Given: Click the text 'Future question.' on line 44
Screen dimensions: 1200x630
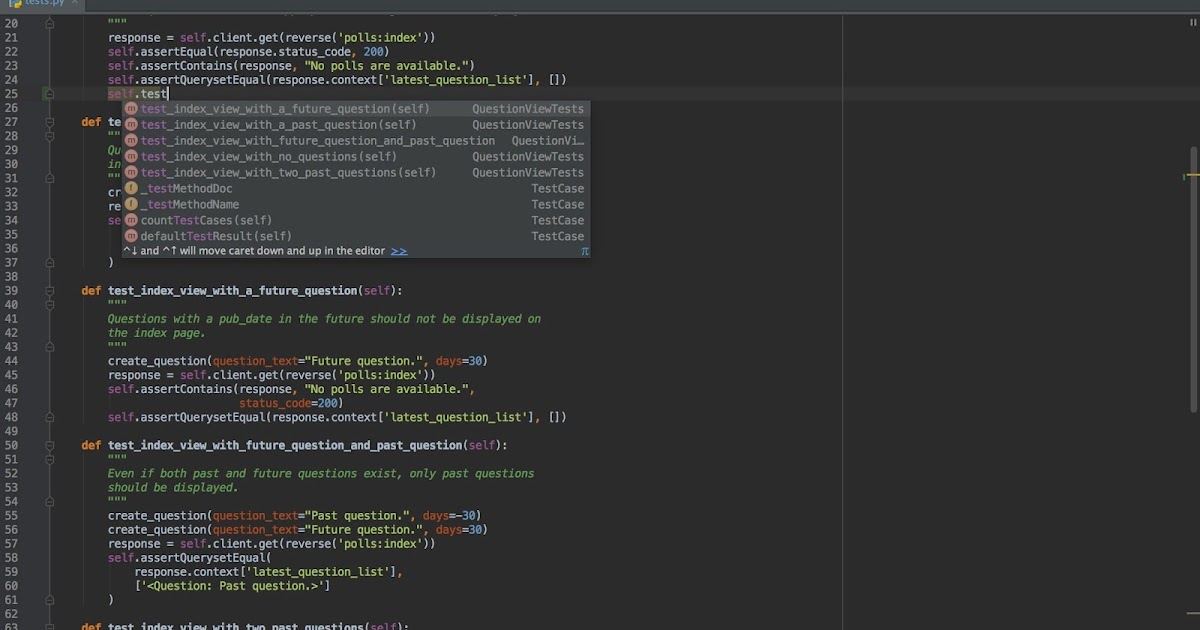Looking at the screenshot, I should 362,361.
